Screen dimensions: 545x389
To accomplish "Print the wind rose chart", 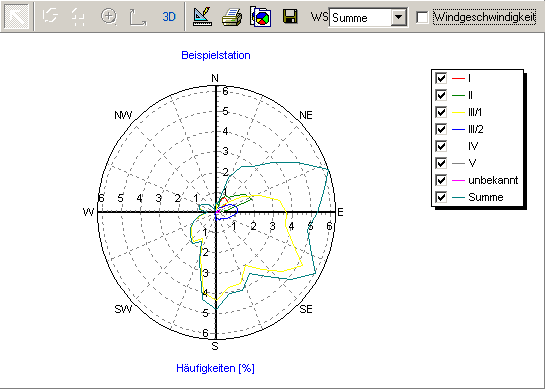I will 232,17.
